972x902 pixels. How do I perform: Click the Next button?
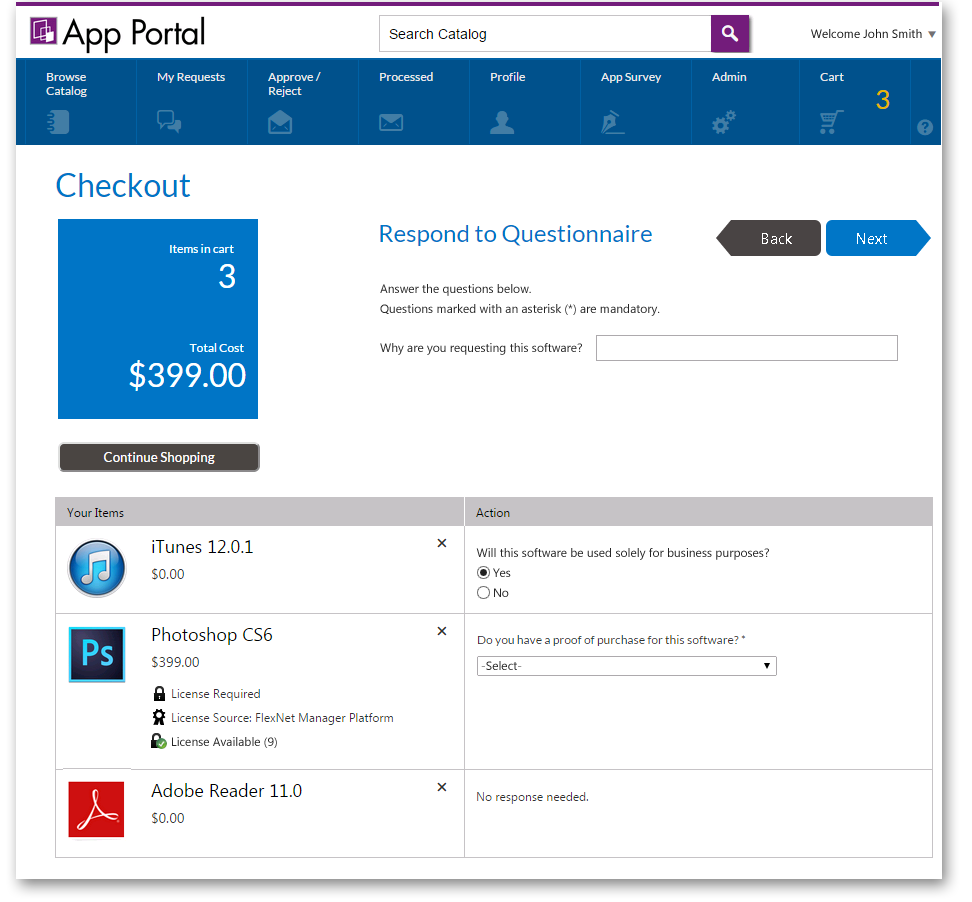pos(872,238)
